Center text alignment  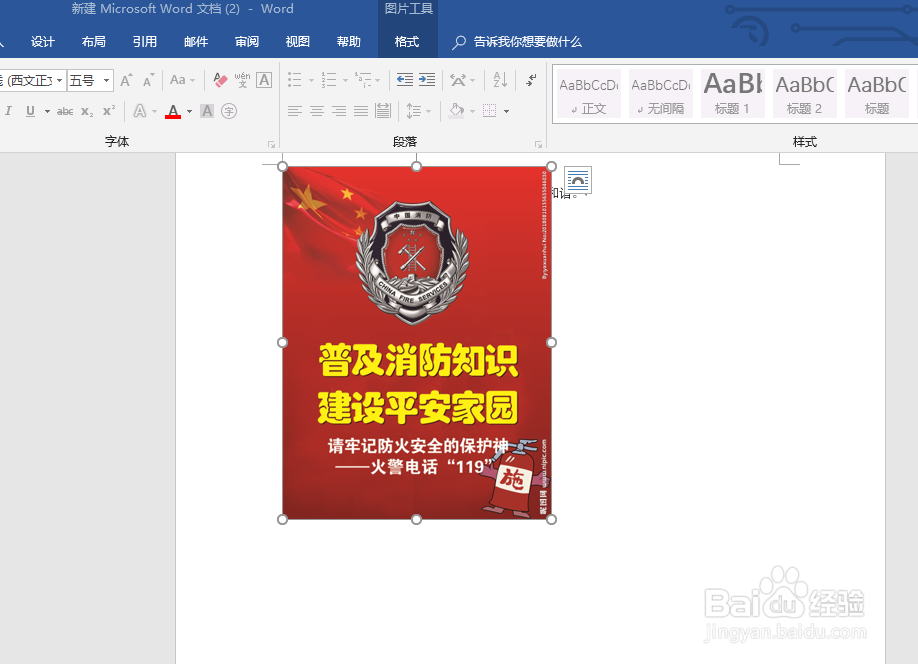point(317,111)
